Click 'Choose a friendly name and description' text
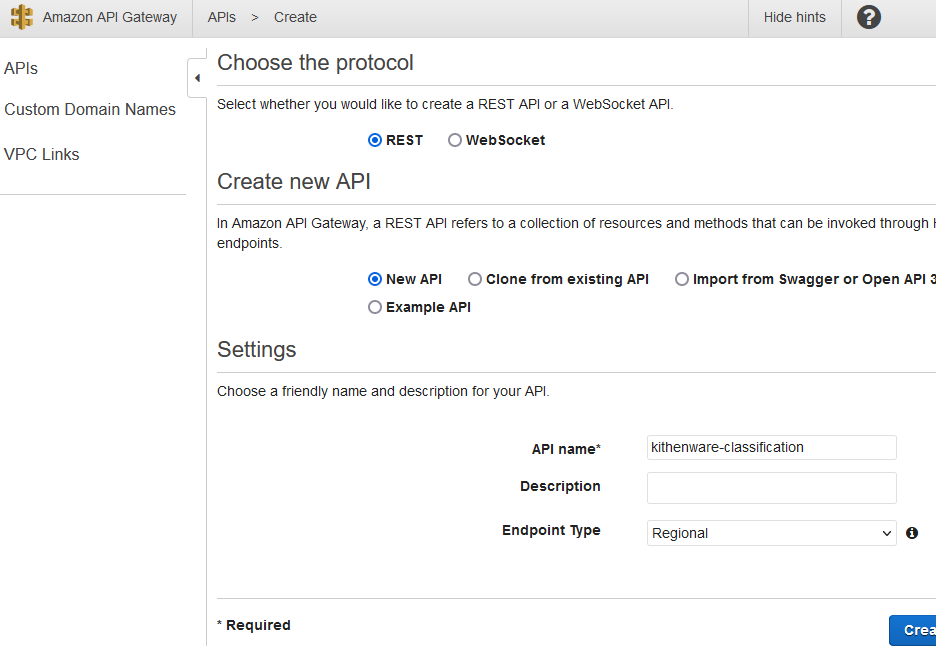The height and width of the screenshot is (651, 936). (383, 391)
